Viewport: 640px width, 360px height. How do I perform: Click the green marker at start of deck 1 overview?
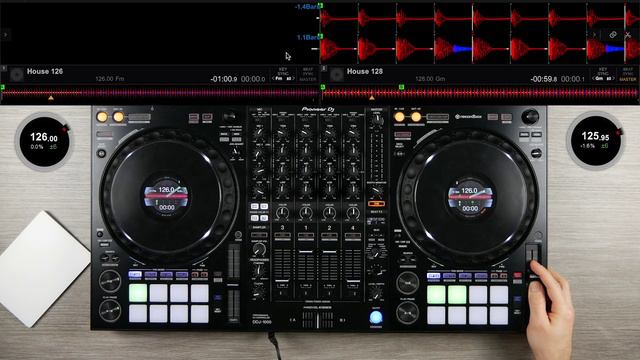[3, 87]
